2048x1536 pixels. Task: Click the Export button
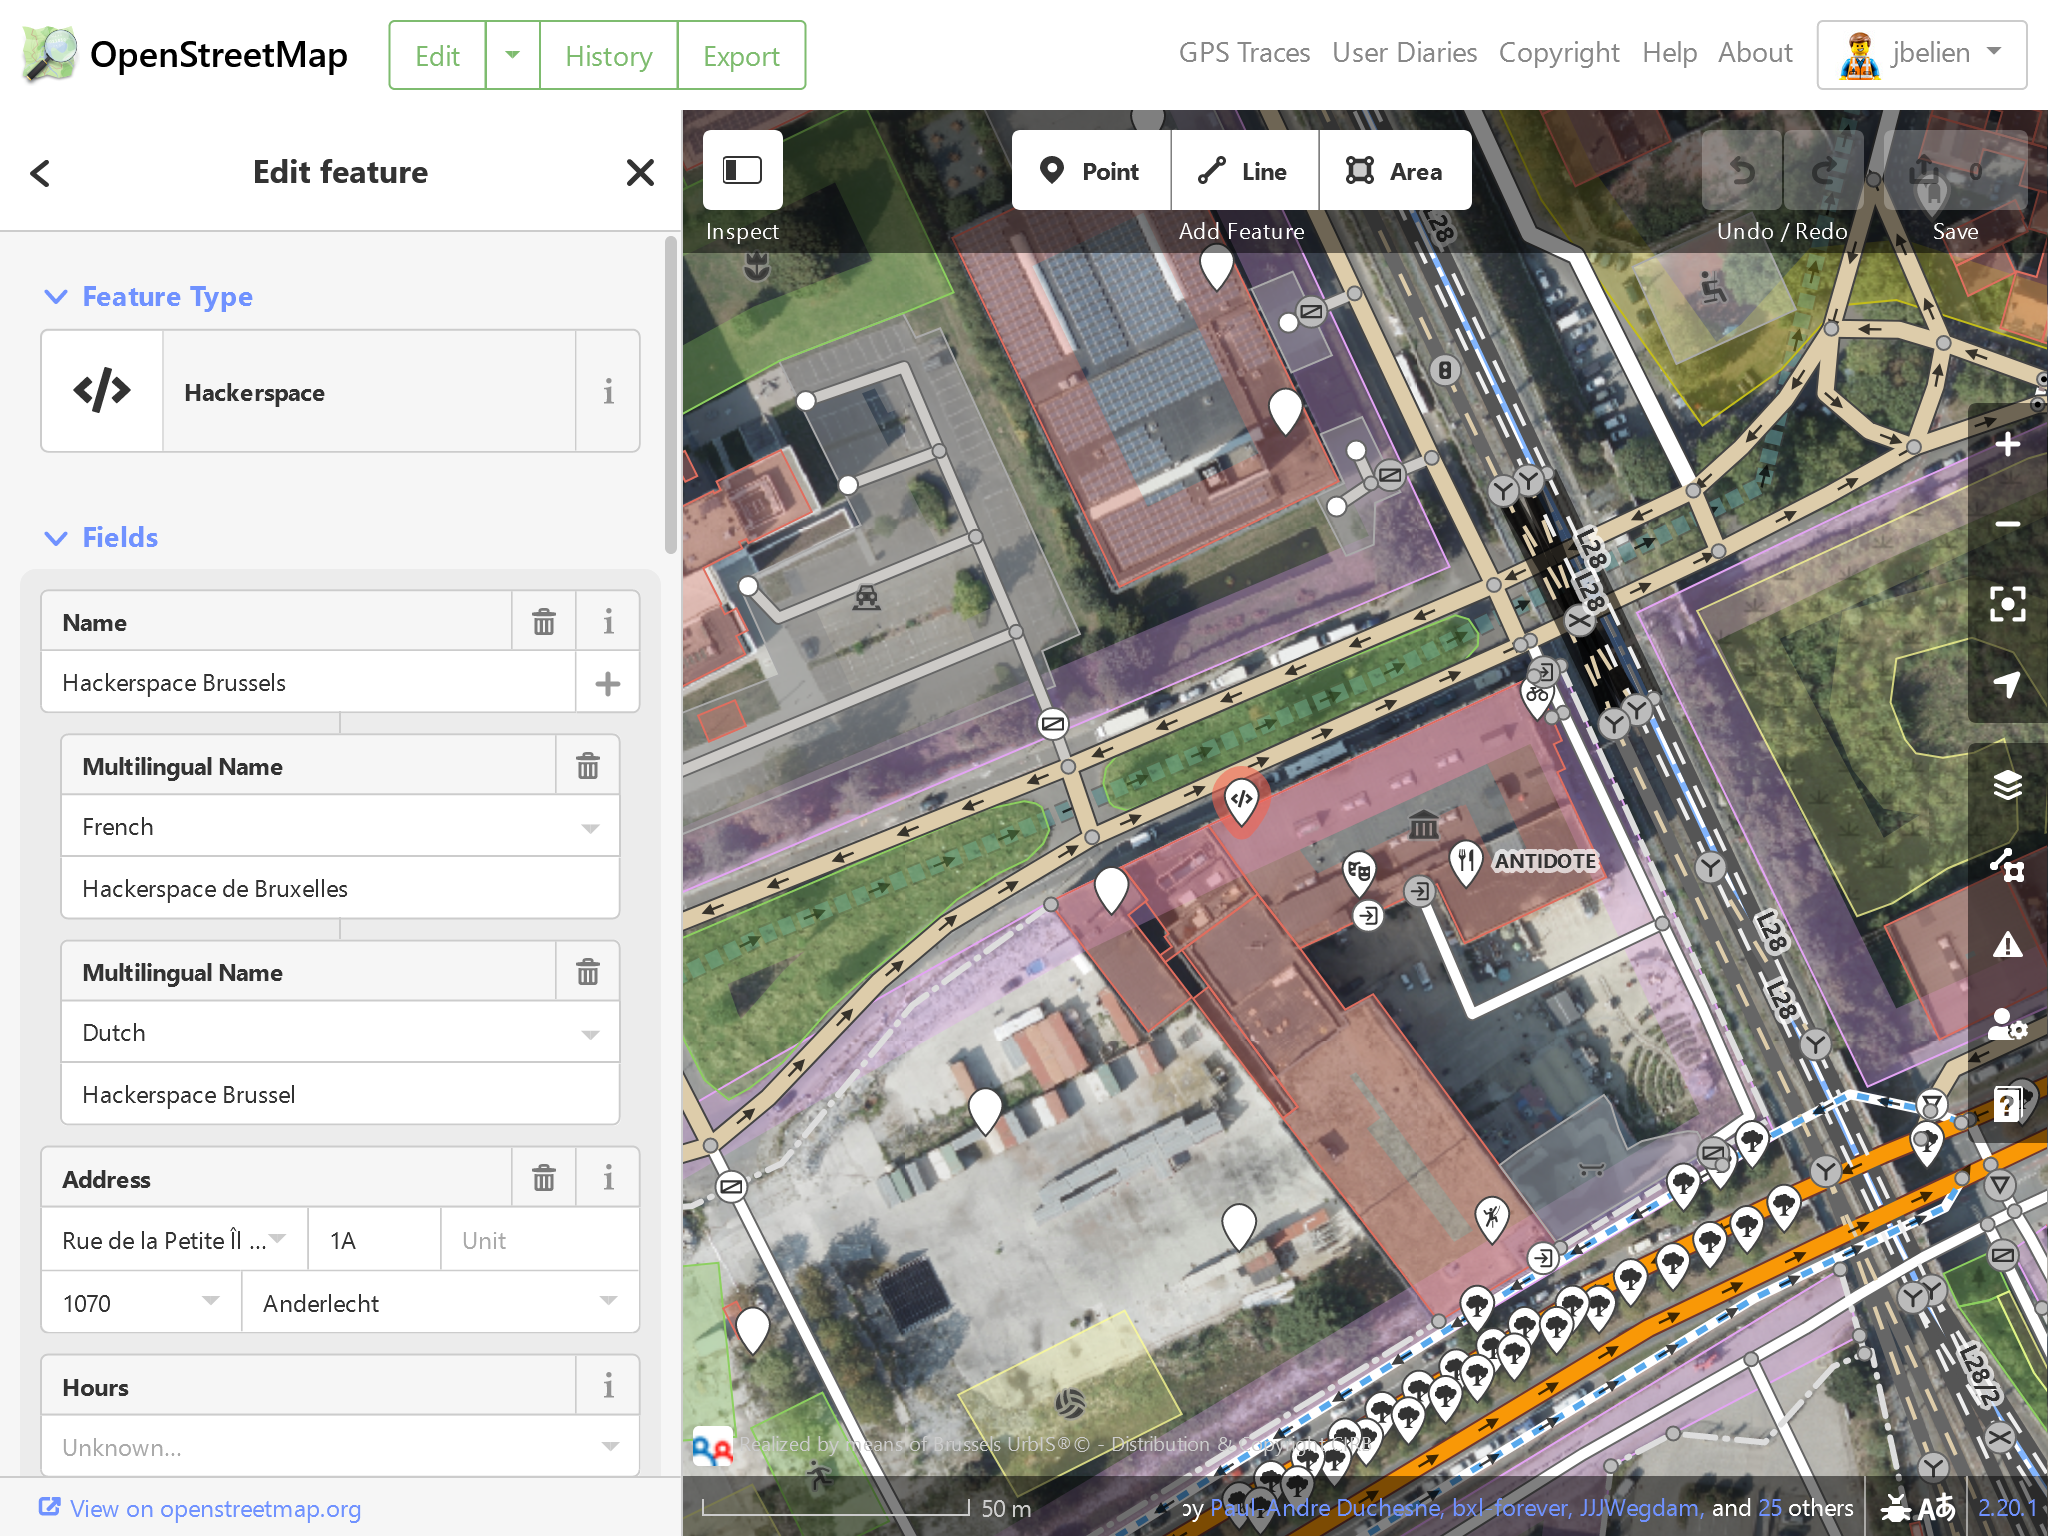click(x=741, y=56)
